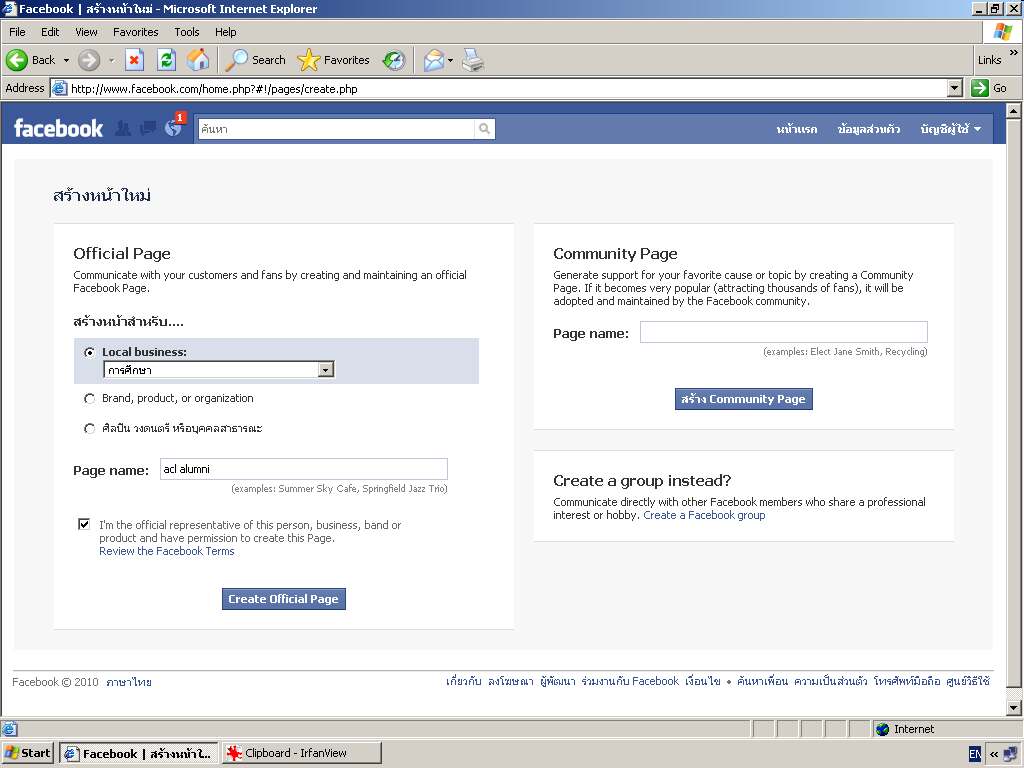Click the browser Stop button

134,60
